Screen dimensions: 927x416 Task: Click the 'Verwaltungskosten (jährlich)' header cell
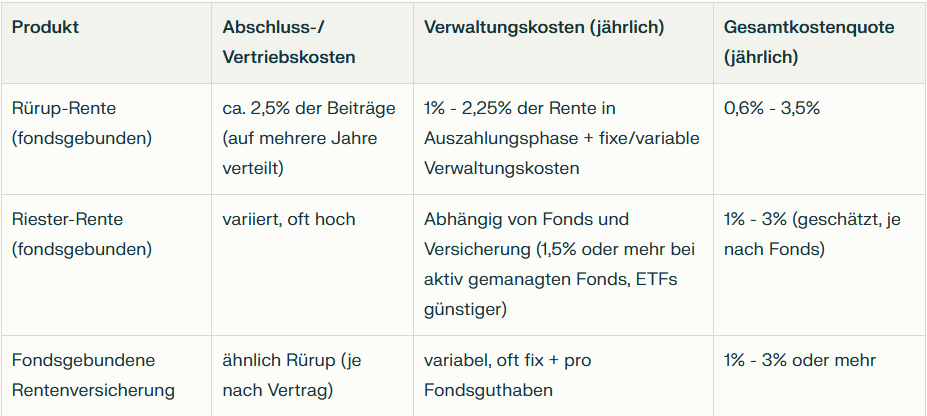[544, 28]
